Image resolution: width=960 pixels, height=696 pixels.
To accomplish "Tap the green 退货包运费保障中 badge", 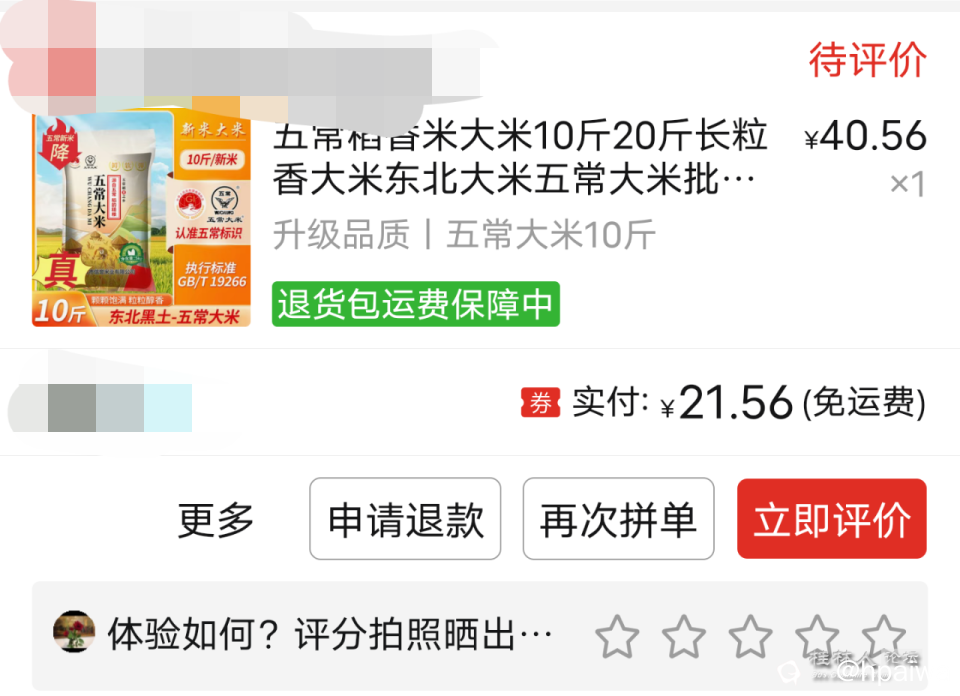I will [x=416, y=304].
